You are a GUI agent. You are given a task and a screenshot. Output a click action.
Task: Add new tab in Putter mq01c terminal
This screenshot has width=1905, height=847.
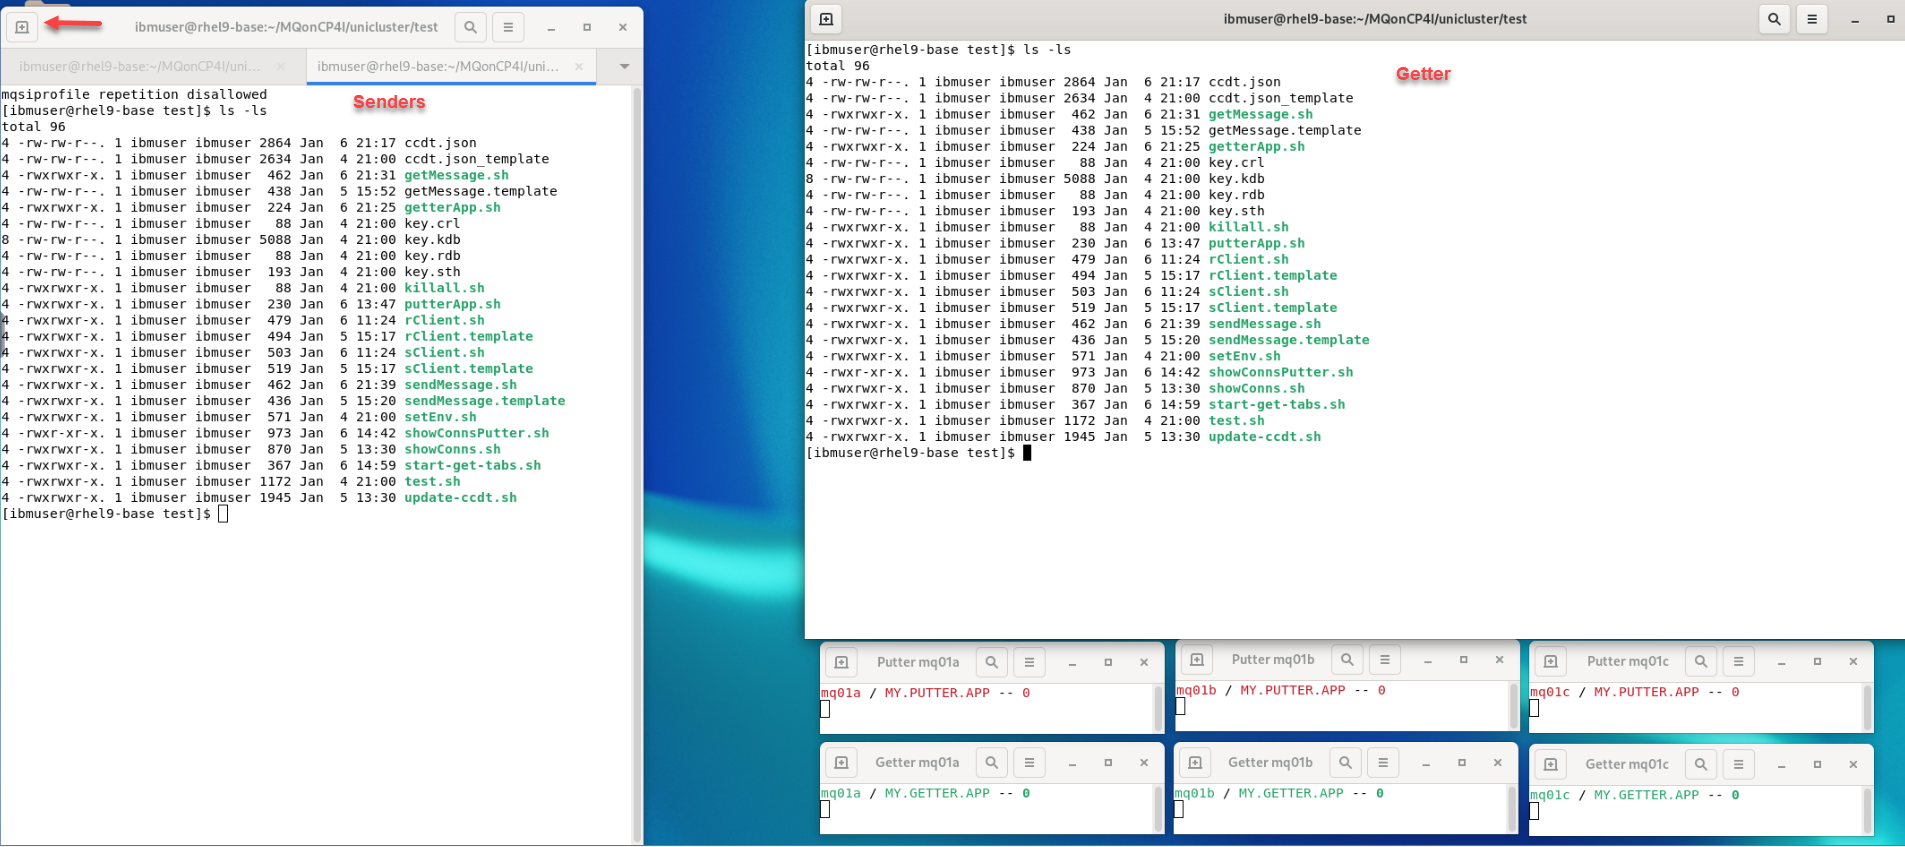tap(1551, 662)
